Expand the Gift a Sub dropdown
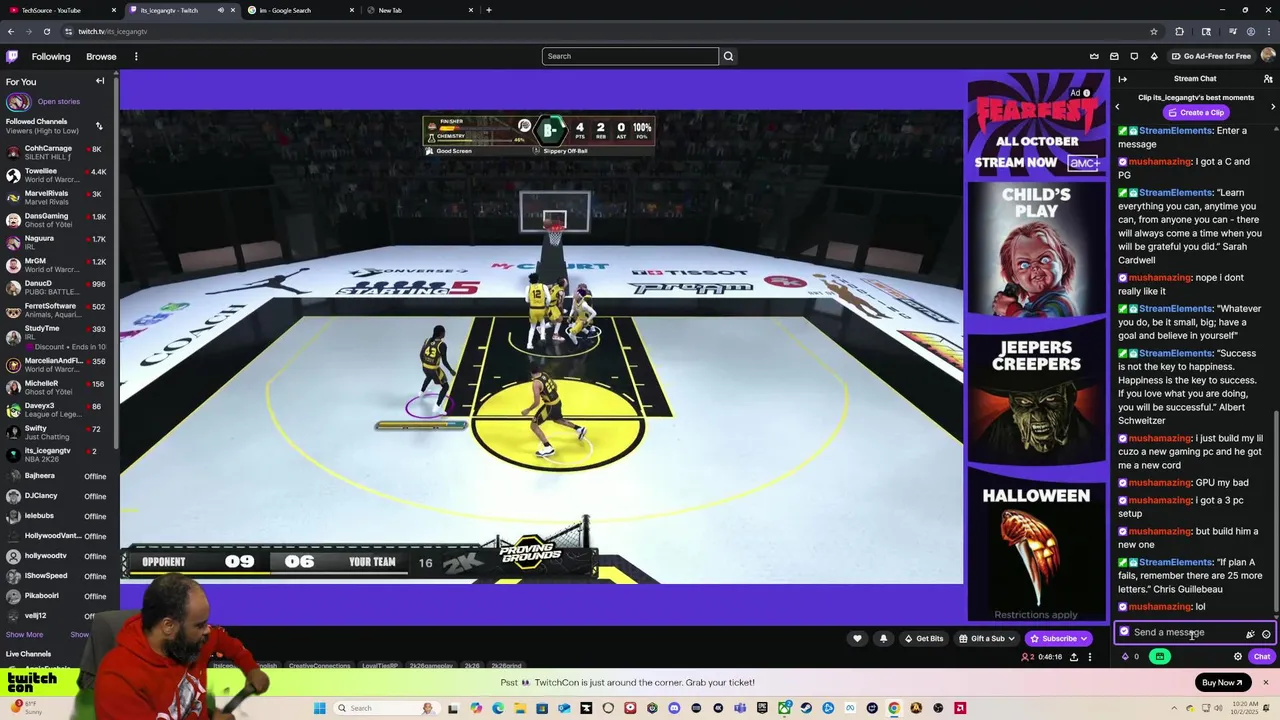Image resolution: width=1280 pixels, height=720 pixels. click(1011, 638)
